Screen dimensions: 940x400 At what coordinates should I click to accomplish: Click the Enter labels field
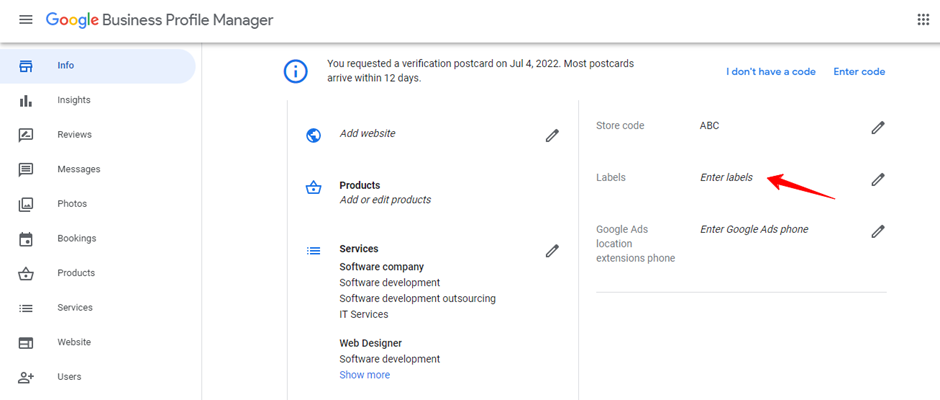726,177
